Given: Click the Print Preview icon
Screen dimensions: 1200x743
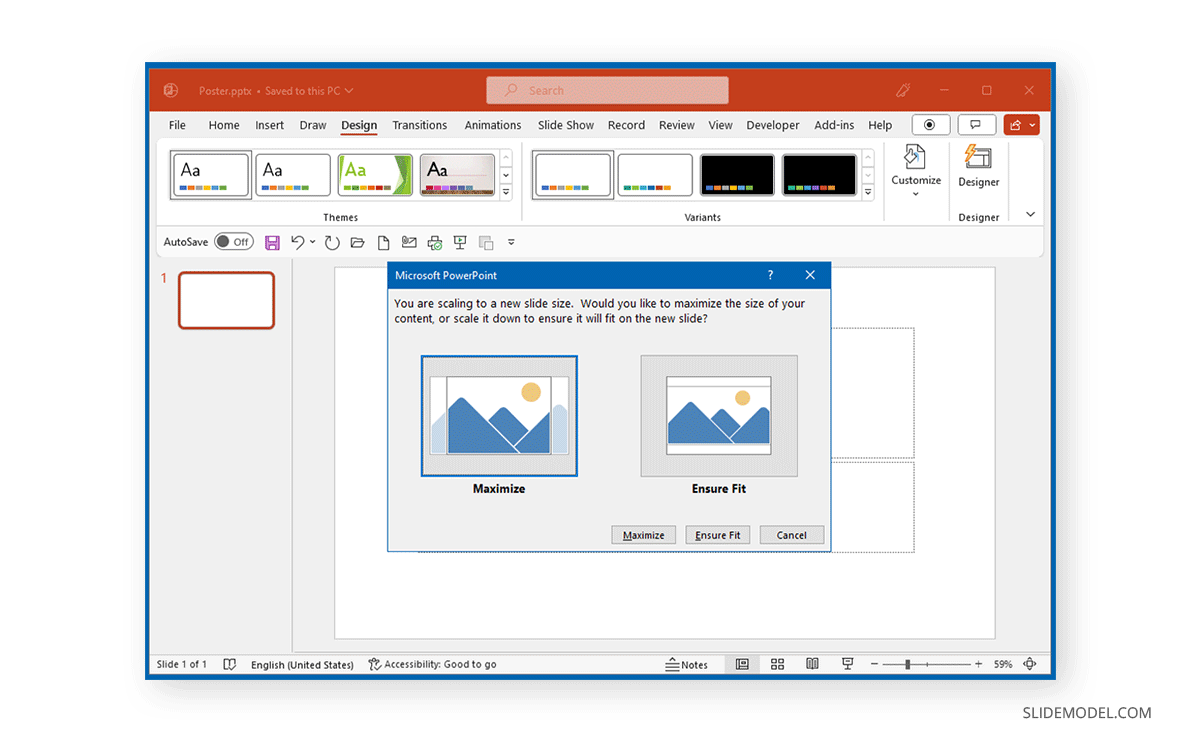Looking at the screenshot, I should click(x=434, y=242).
